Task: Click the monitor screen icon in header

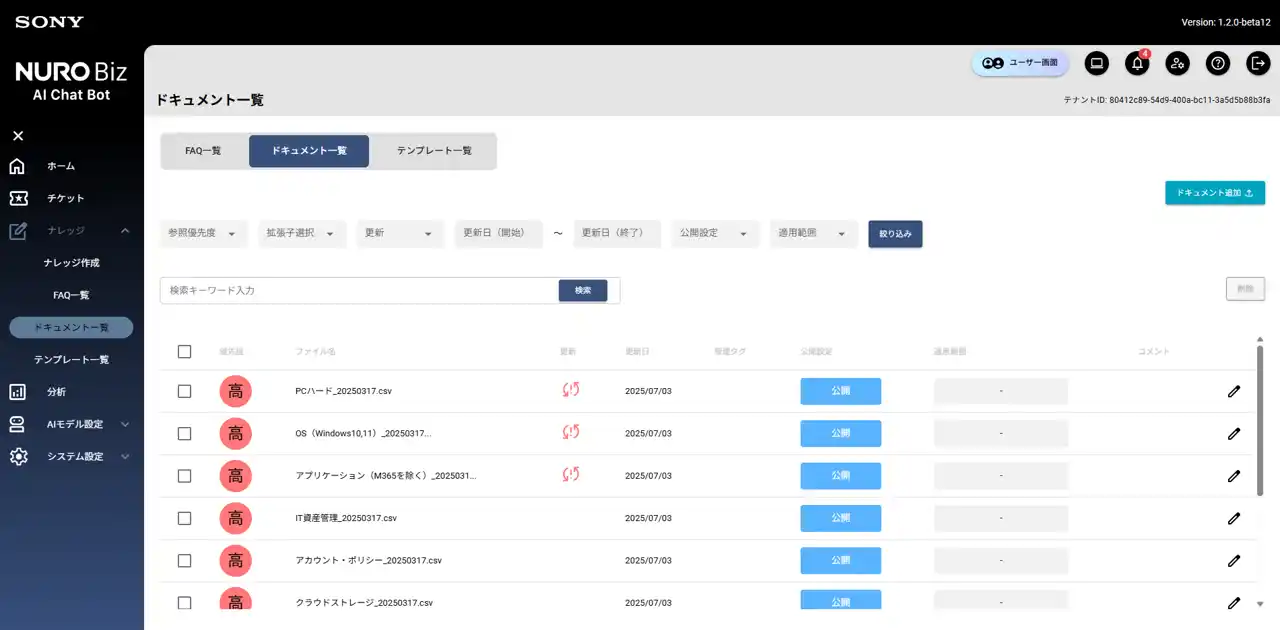Action: (x=1097, y=63)
